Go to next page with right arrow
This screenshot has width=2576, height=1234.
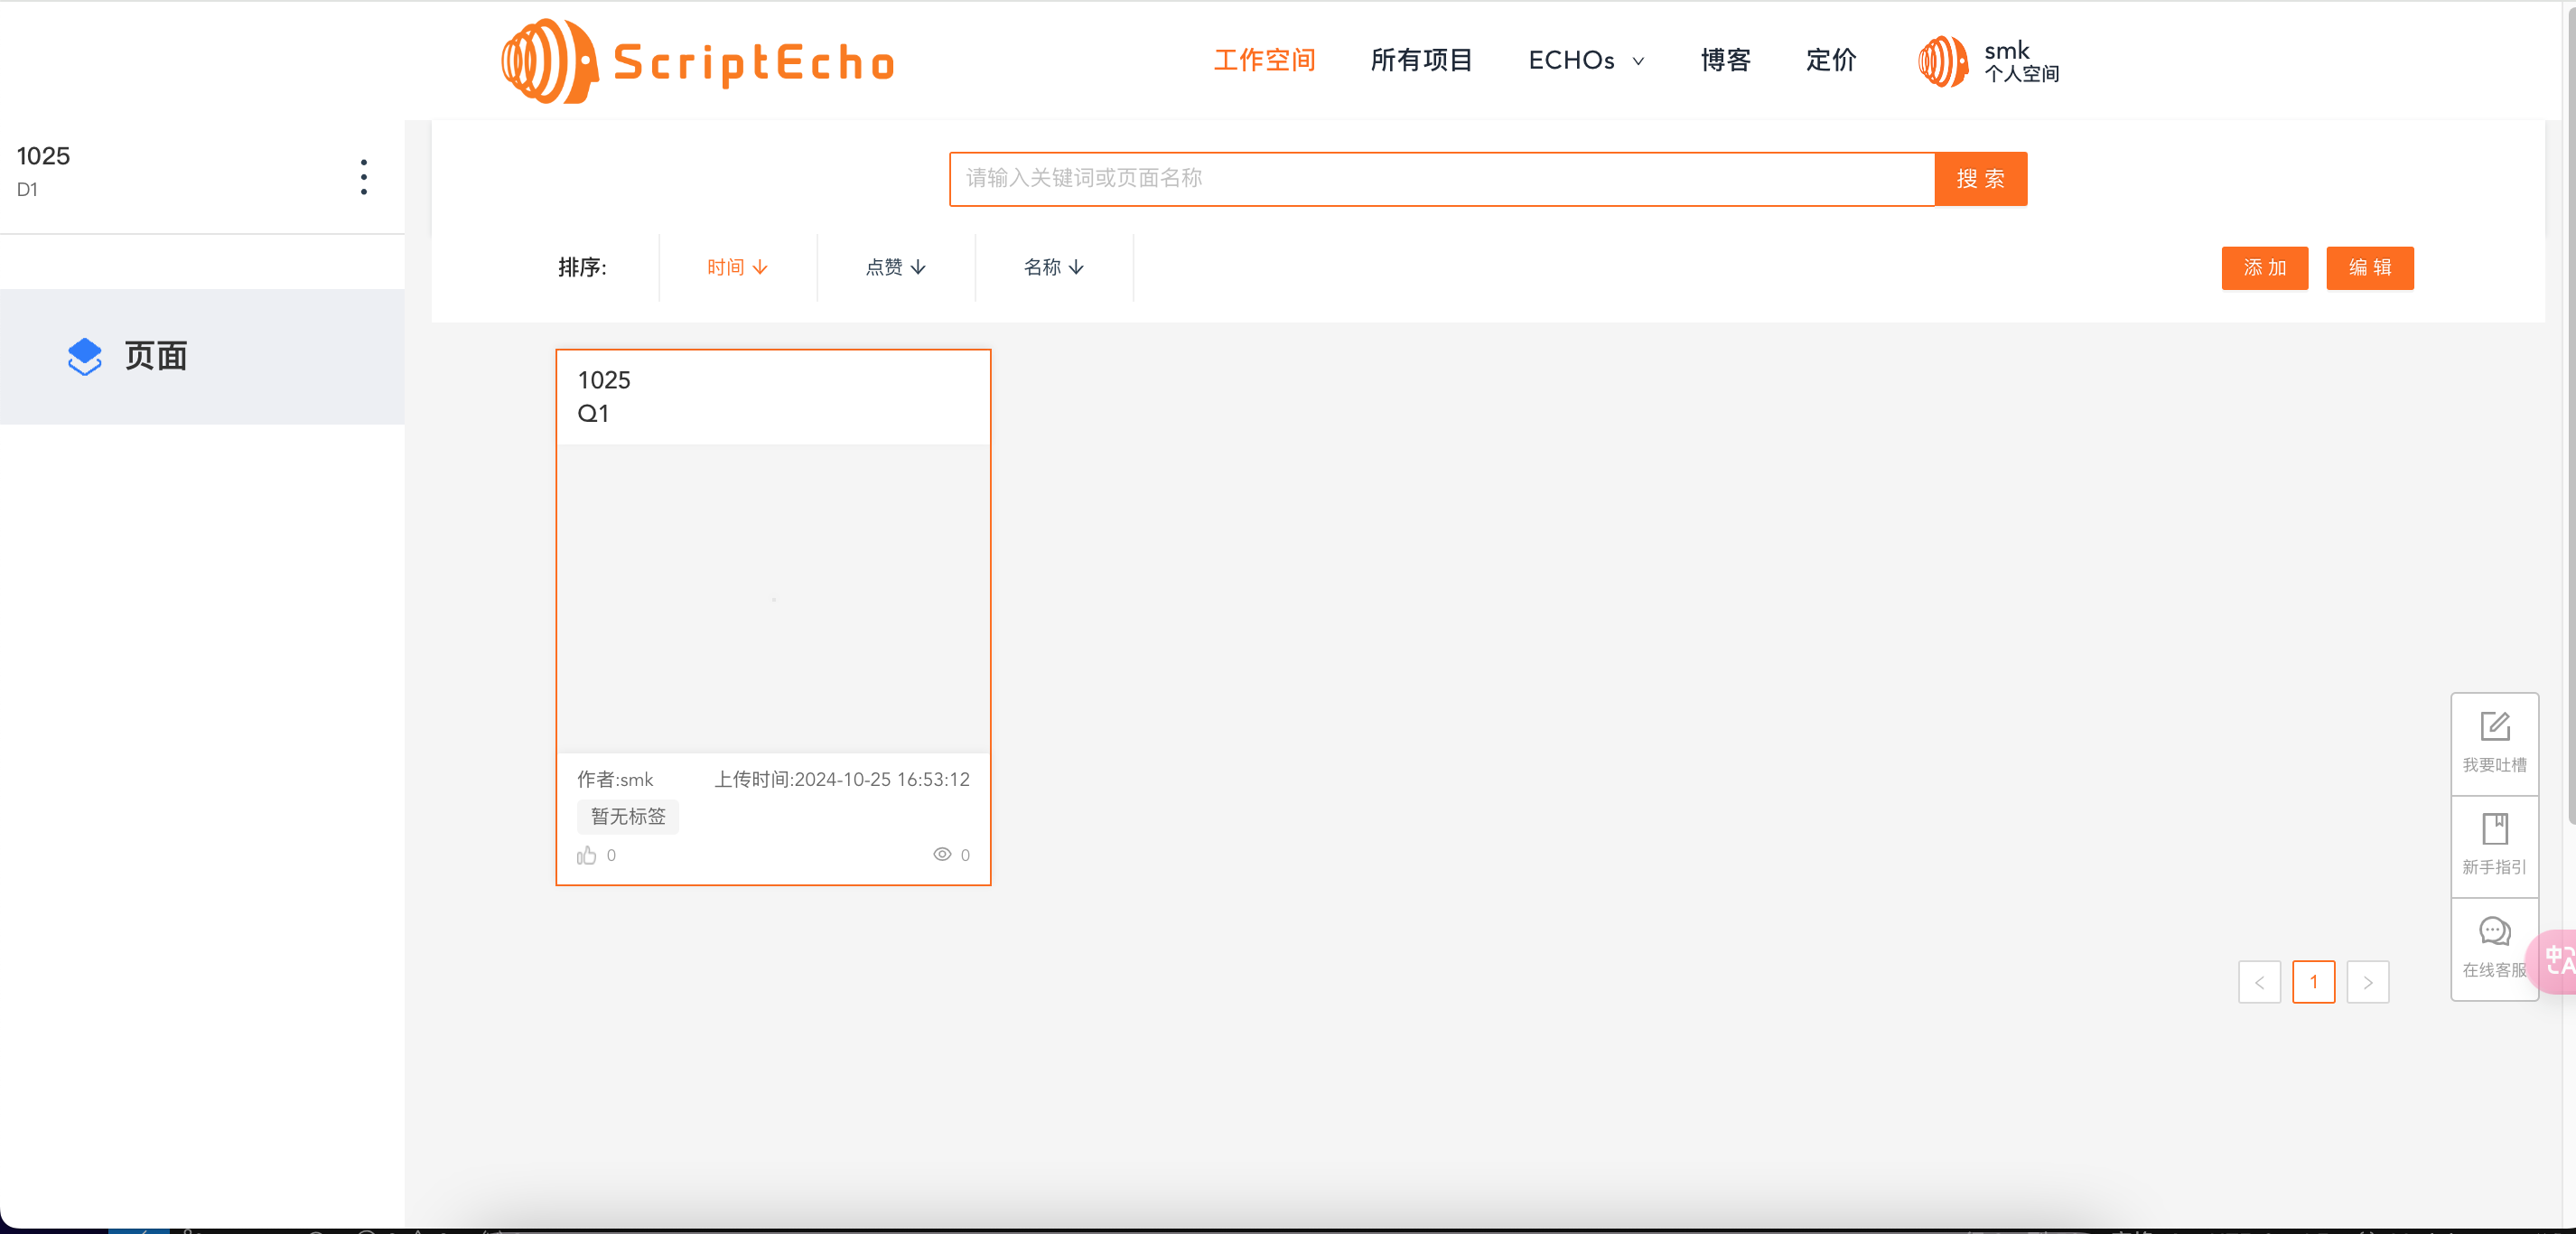point(2368,982)
